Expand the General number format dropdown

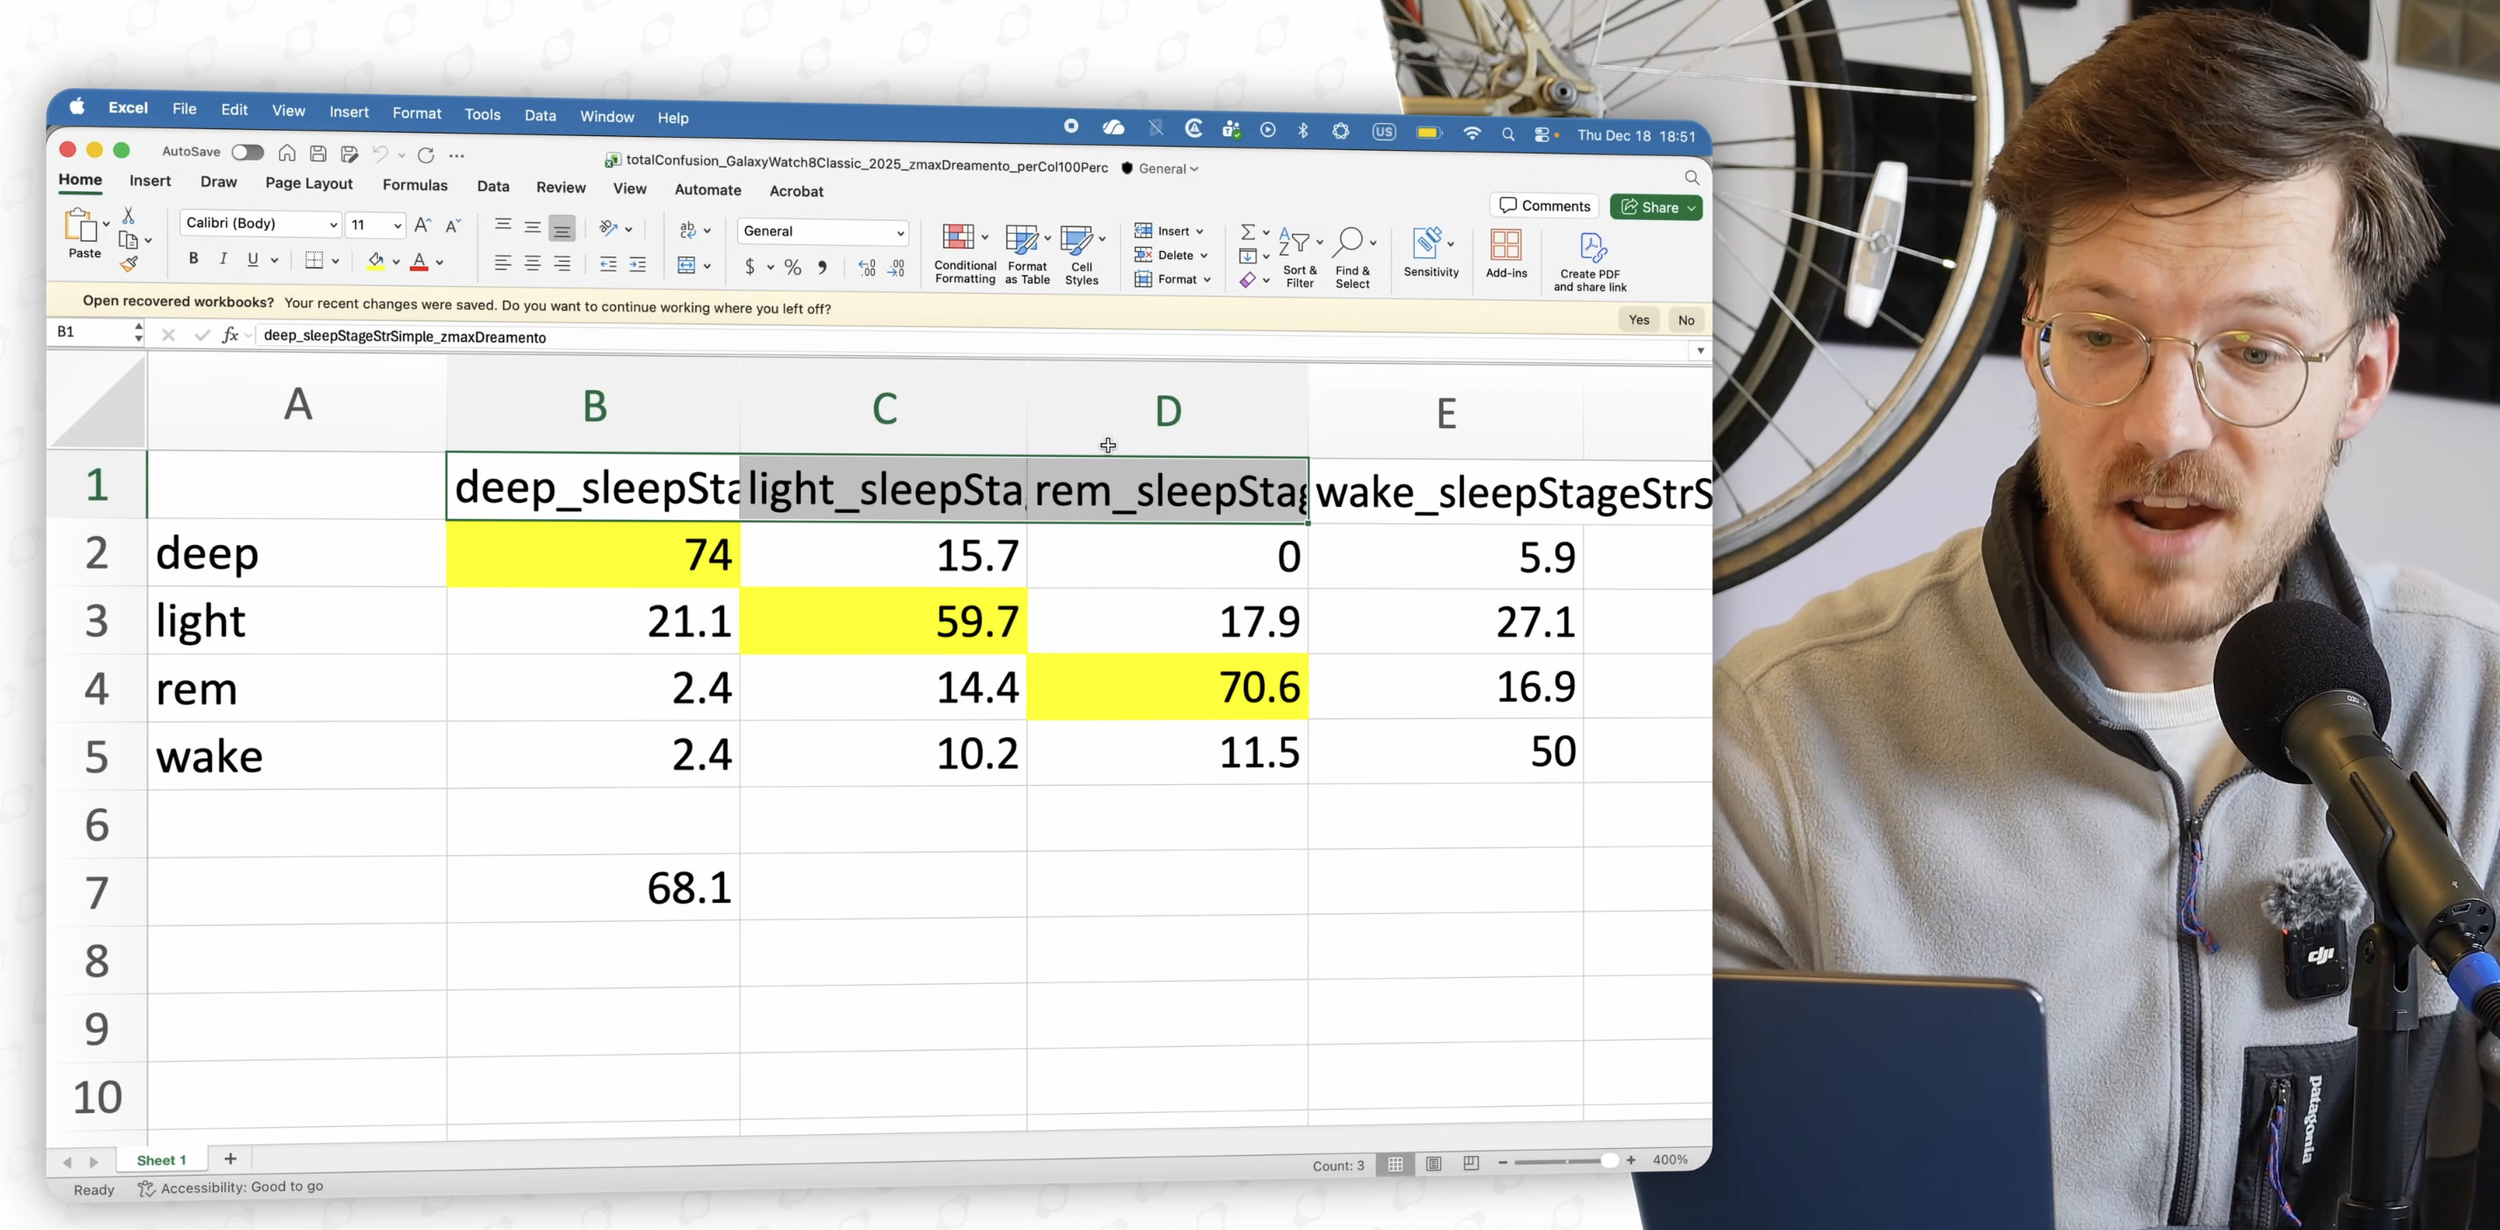tap(900, 232)
